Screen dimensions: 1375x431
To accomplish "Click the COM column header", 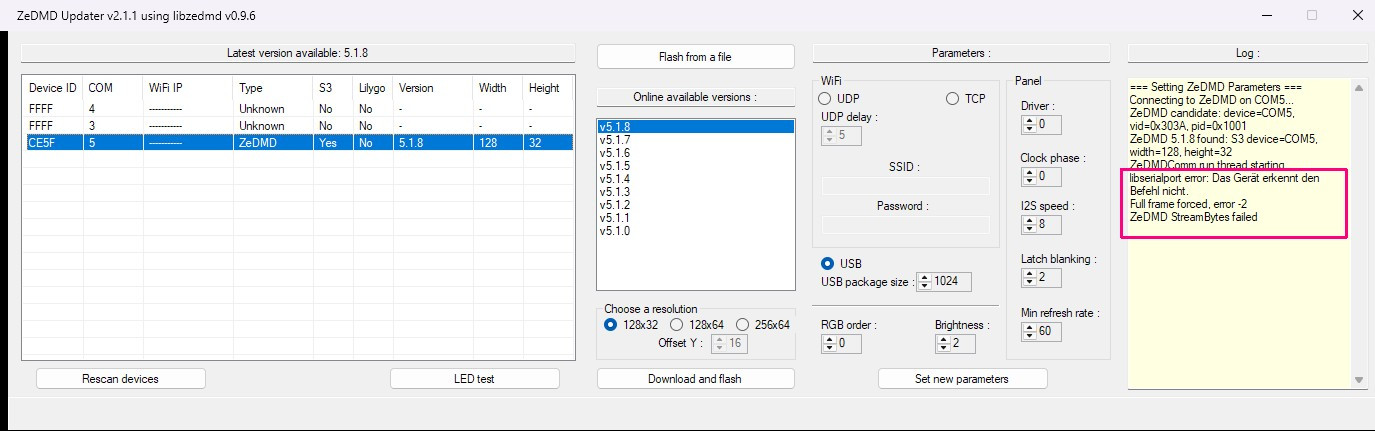I will [113, 88].
